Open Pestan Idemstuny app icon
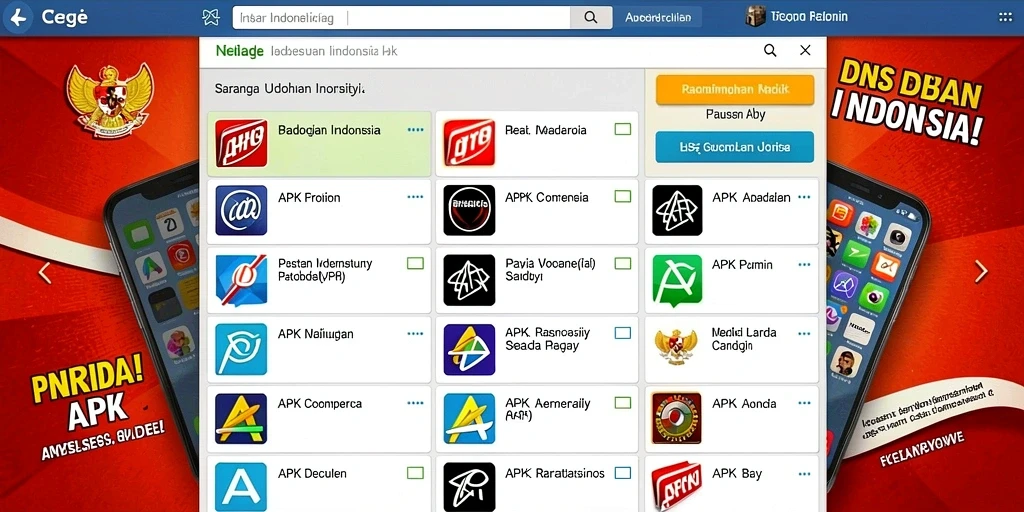1024x512 pixels. click(x=241, y=280)
